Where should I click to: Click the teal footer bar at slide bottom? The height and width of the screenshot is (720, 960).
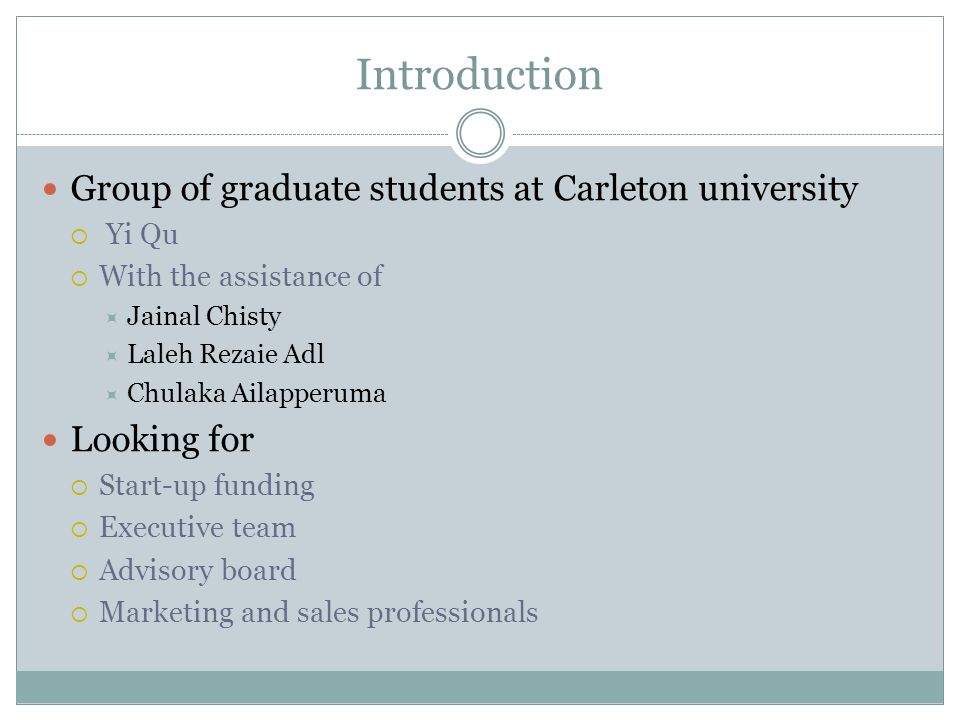coord(480,687)
